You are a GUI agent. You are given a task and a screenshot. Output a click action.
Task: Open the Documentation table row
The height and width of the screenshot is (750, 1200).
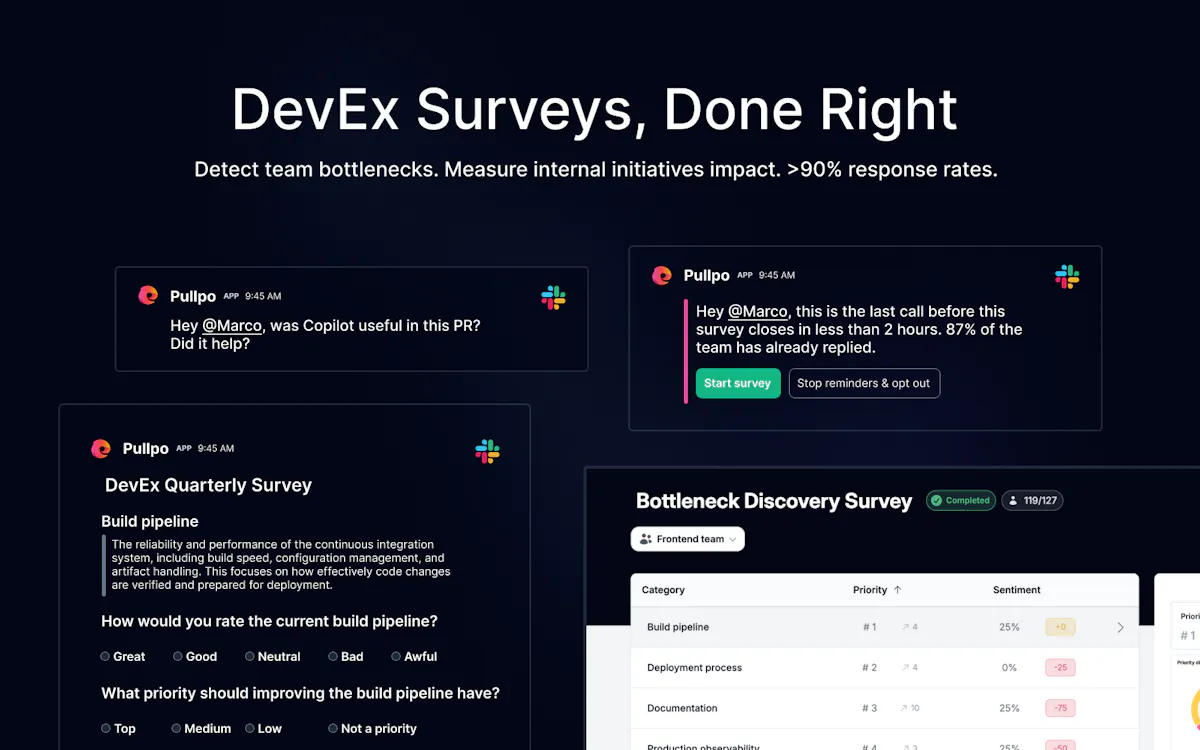(885, 708)
